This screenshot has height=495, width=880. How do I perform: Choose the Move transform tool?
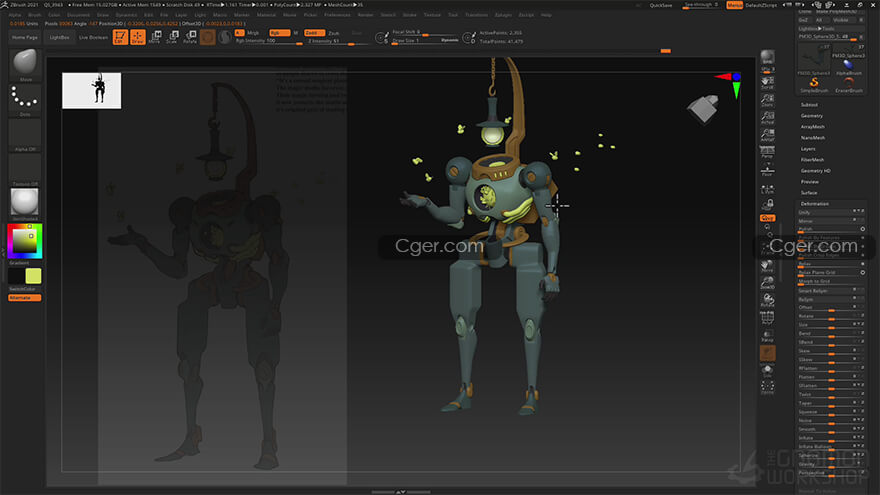pos(155,37)
